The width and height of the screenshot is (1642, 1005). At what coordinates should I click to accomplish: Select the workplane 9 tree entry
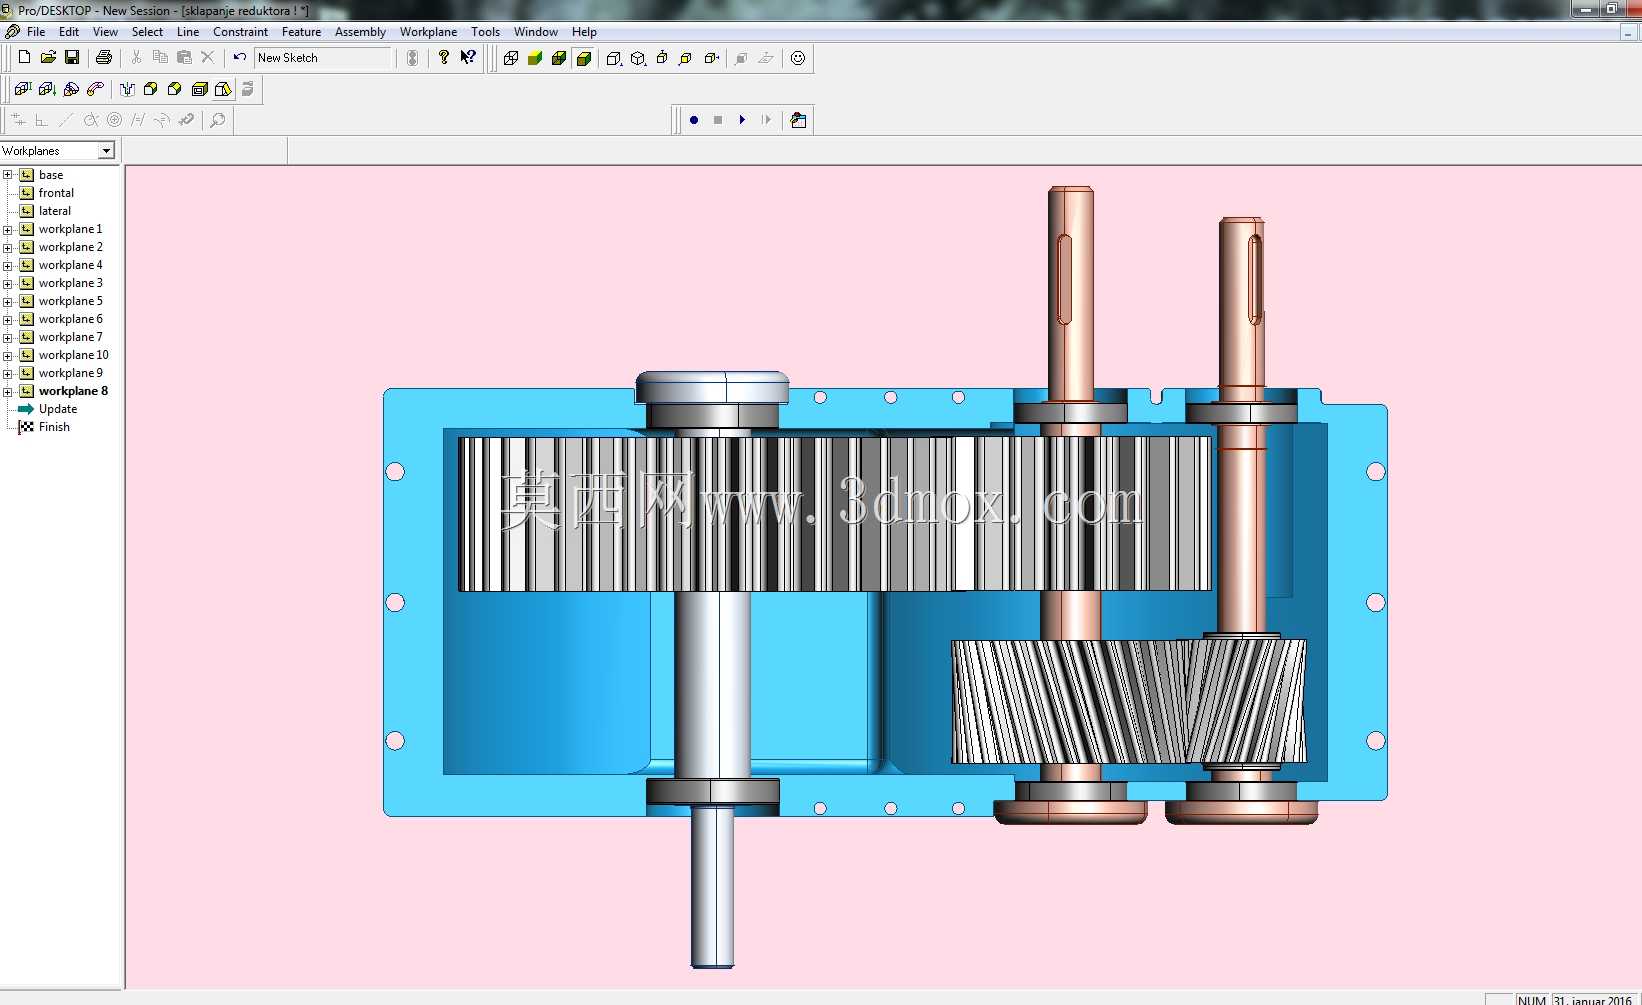pyautogui.click(x=70, y=373)
